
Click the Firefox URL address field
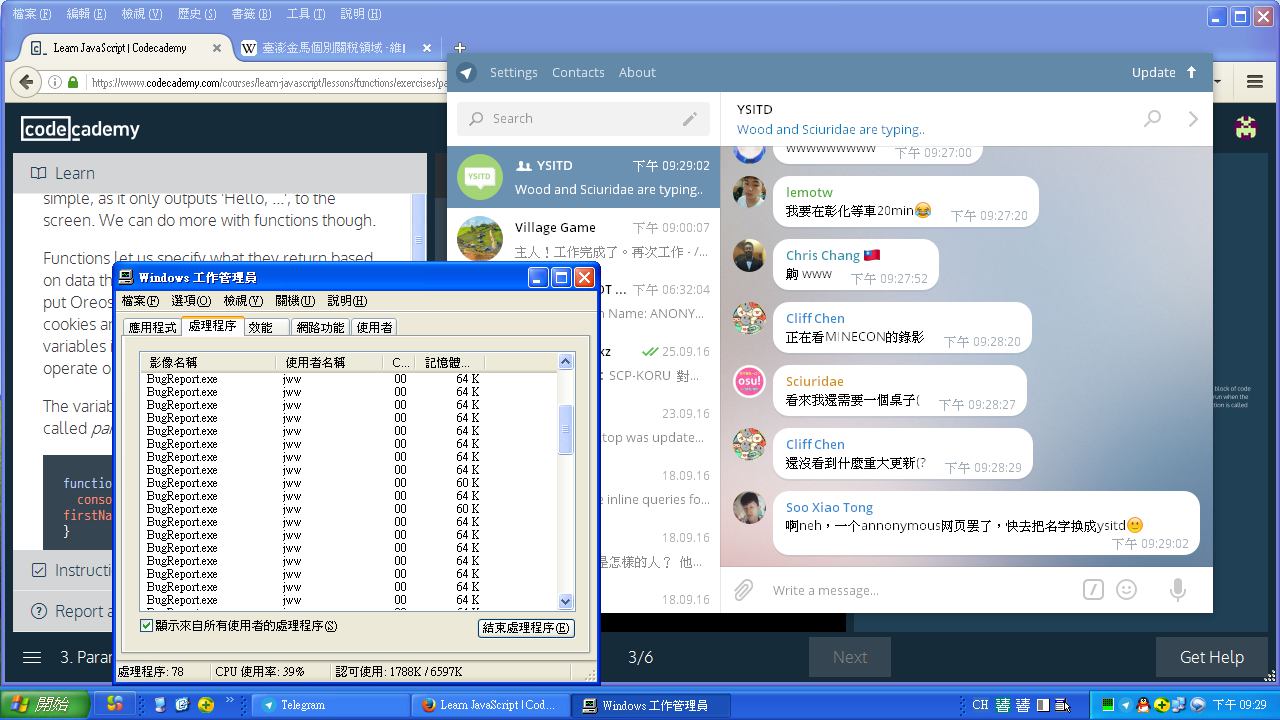pyautogui.click(x=268, y=83)
